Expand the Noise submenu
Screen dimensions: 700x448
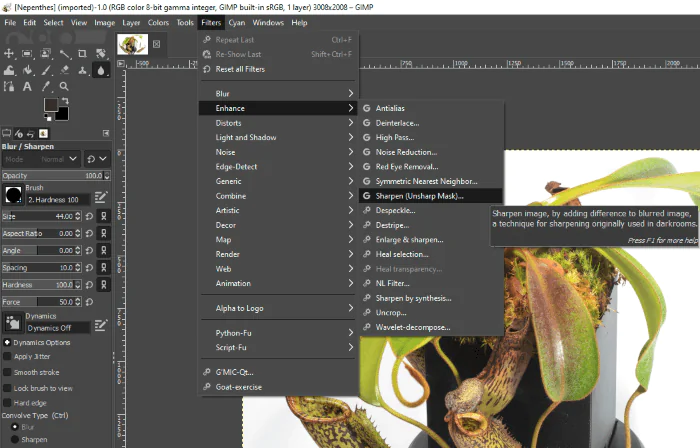coord(277,152)
